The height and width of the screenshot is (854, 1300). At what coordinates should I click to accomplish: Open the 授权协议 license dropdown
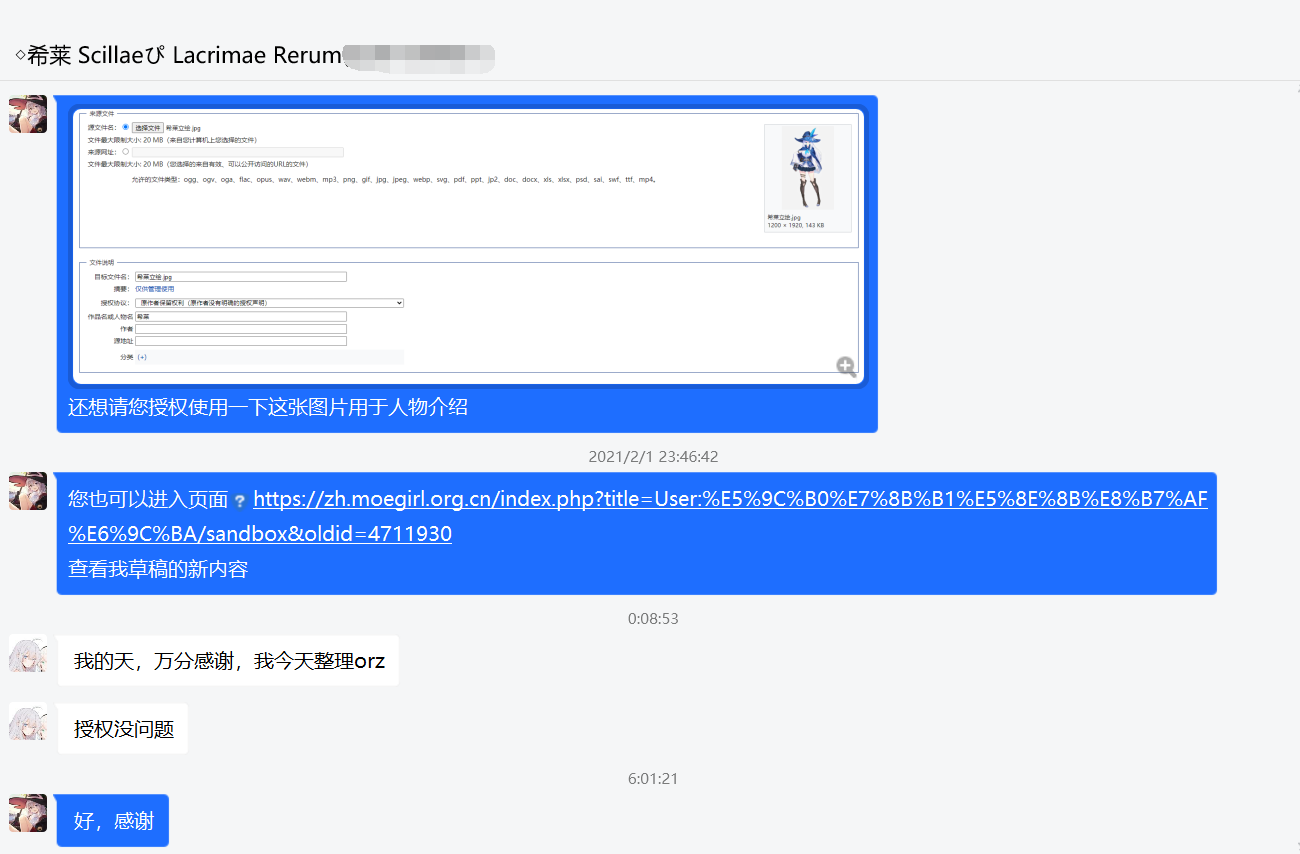(269, 302)
